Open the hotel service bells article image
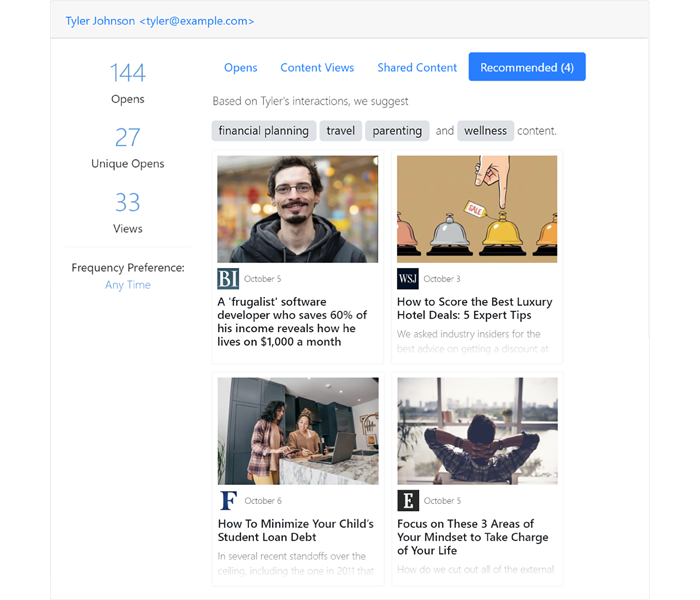The height and width of the screenshot is (600, 700). [x=477, y=209]
